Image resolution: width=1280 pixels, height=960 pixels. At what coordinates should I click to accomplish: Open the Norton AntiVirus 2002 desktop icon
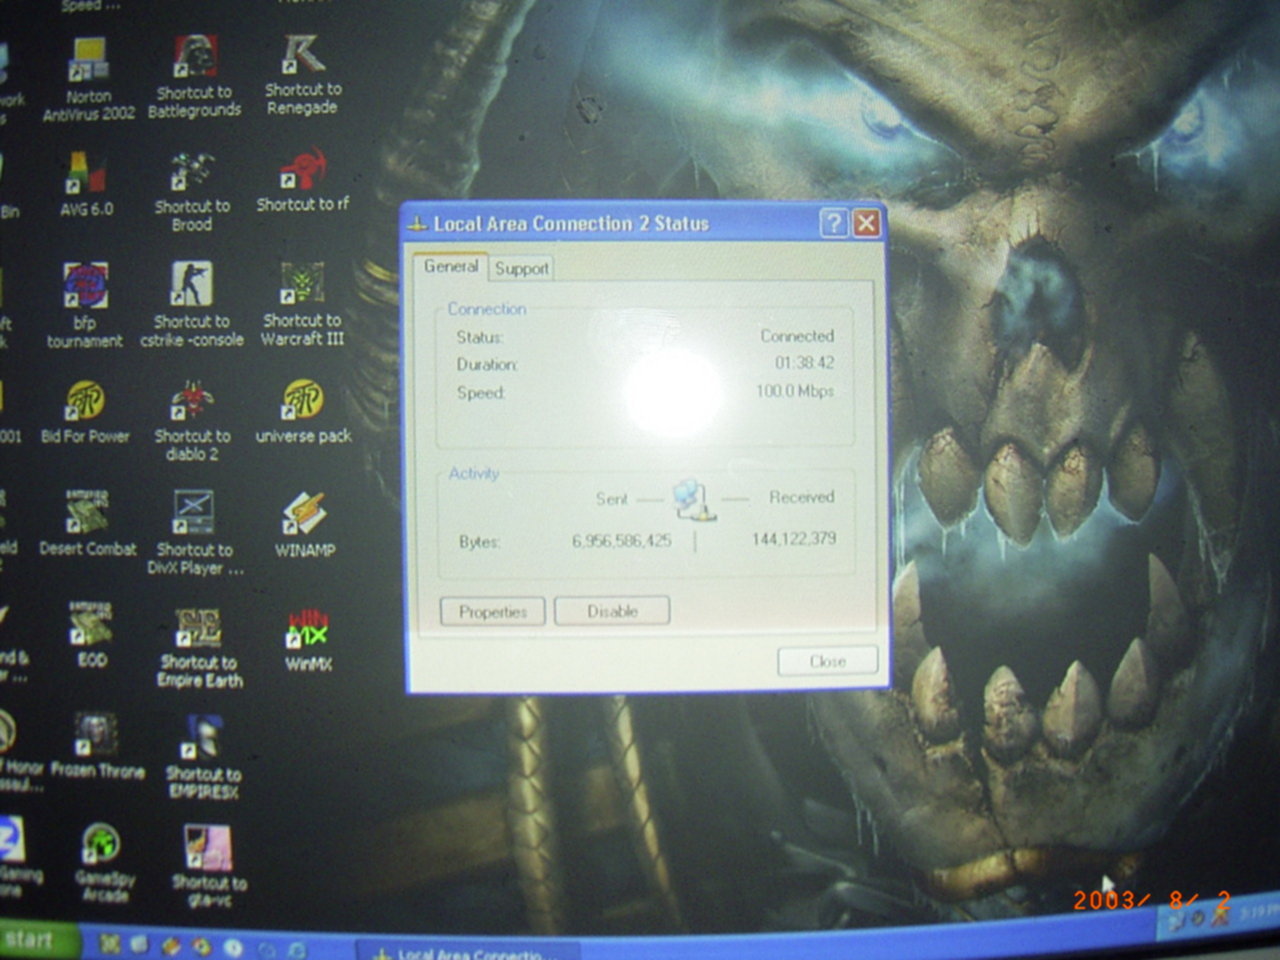(88, 80)
